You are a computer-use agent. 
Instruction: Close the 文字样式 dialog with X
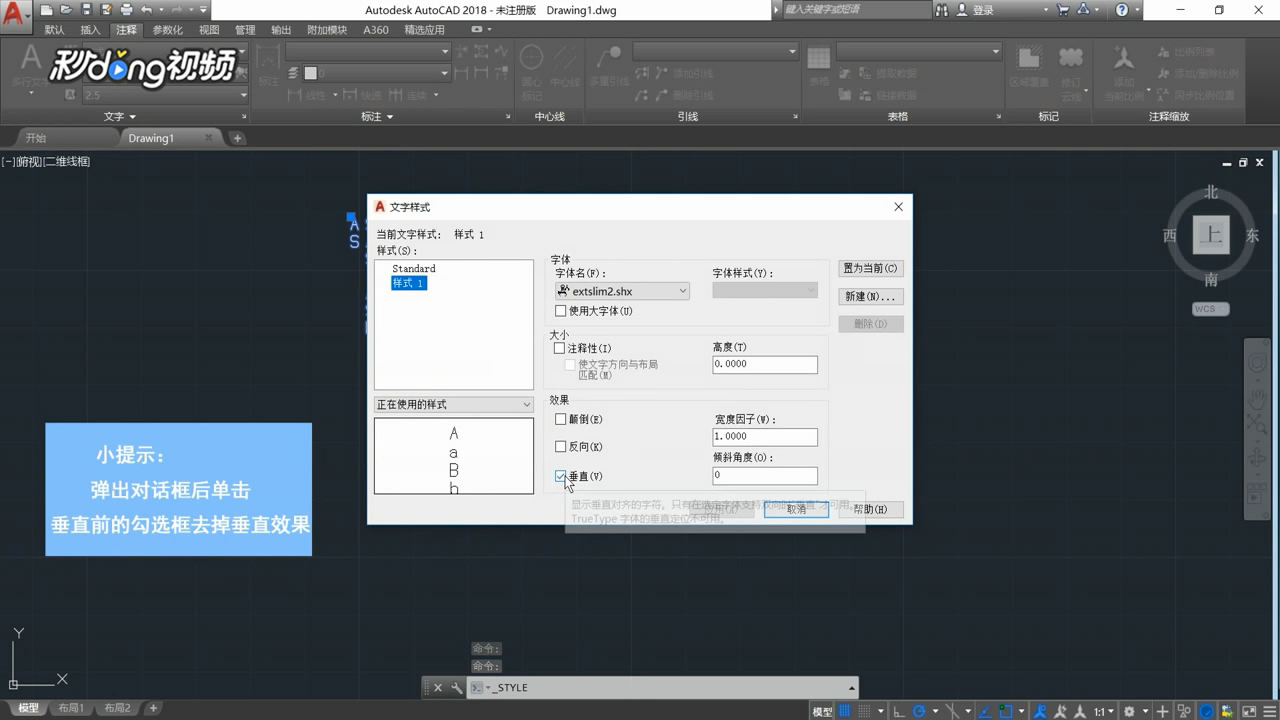(898, 207)
